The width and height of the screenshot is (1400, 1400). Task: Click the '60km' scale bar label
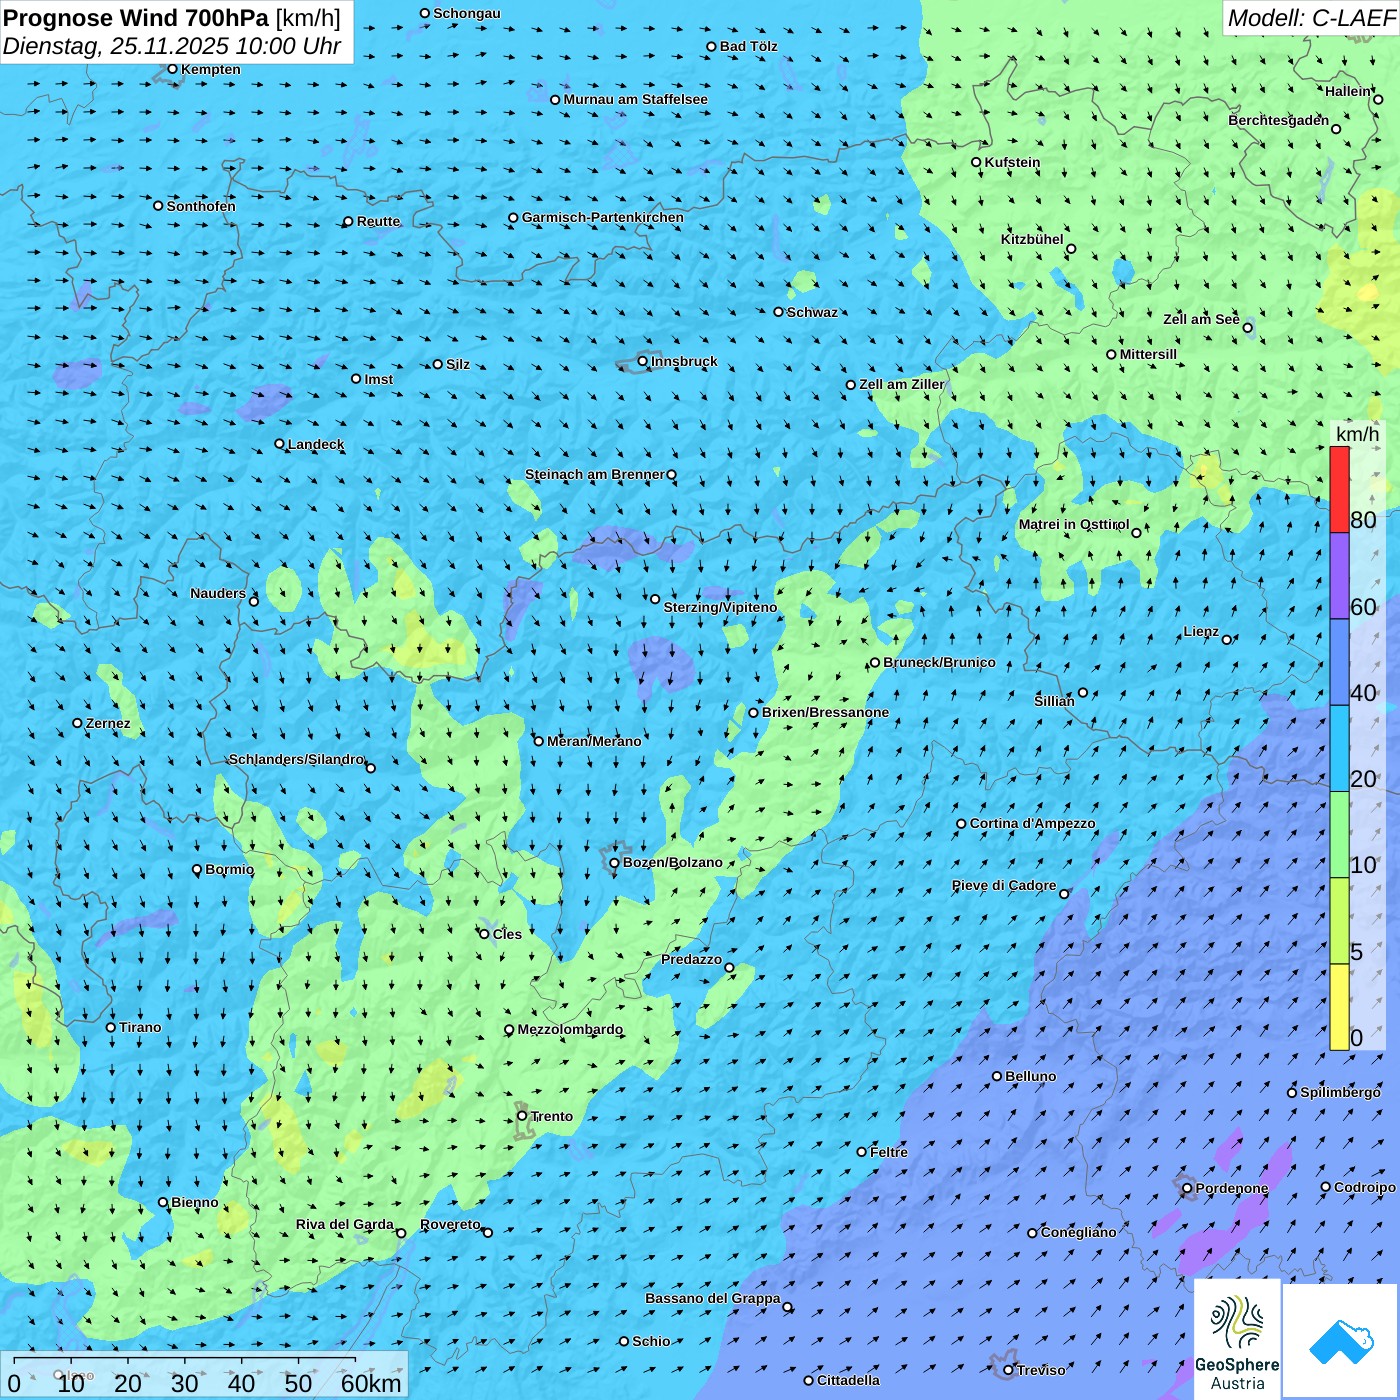pos(371,1383)
